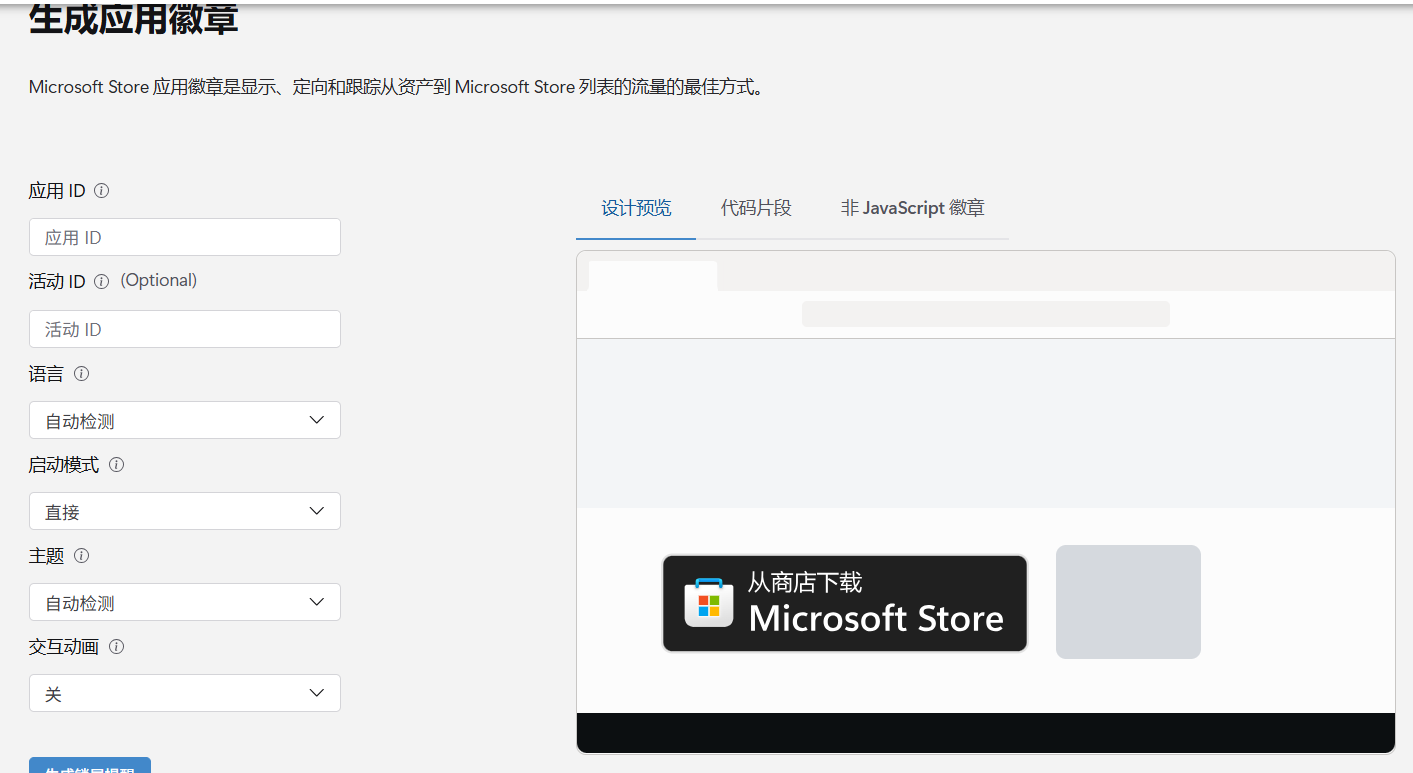Click the info icon next to 活动 ID
The image size is (1413, 773).
coord(101,282)
